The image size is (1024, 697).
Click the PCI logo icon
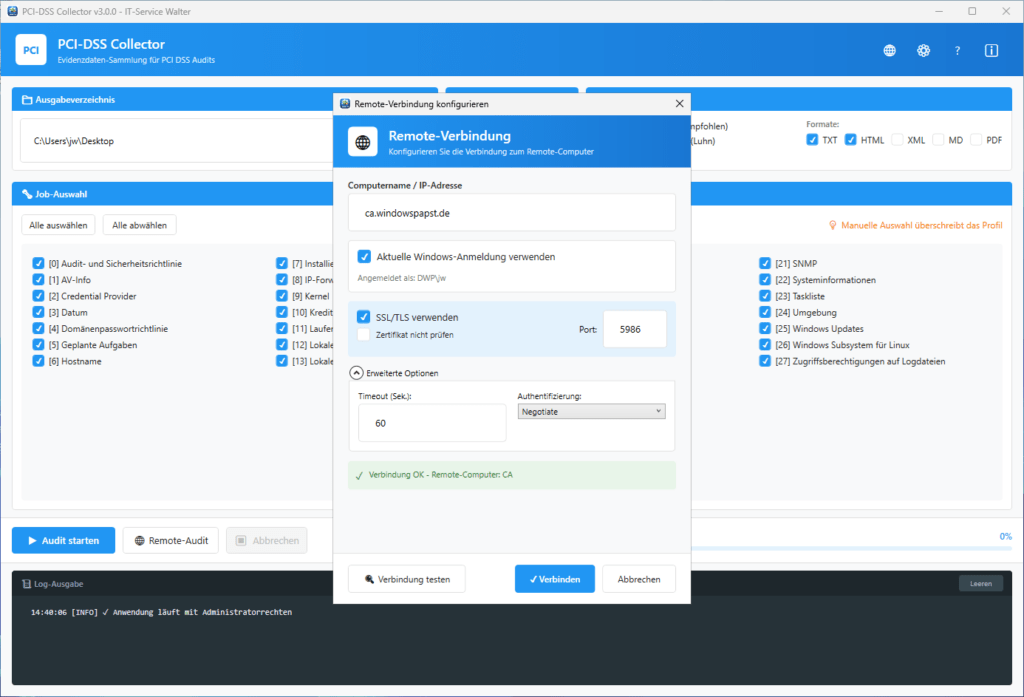(30, 49)
